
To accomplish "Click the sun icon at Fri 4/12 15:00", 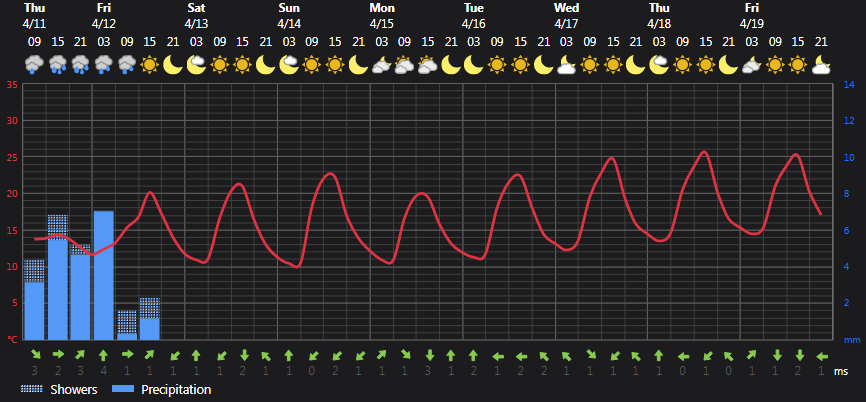I will (x=150, y=65).
